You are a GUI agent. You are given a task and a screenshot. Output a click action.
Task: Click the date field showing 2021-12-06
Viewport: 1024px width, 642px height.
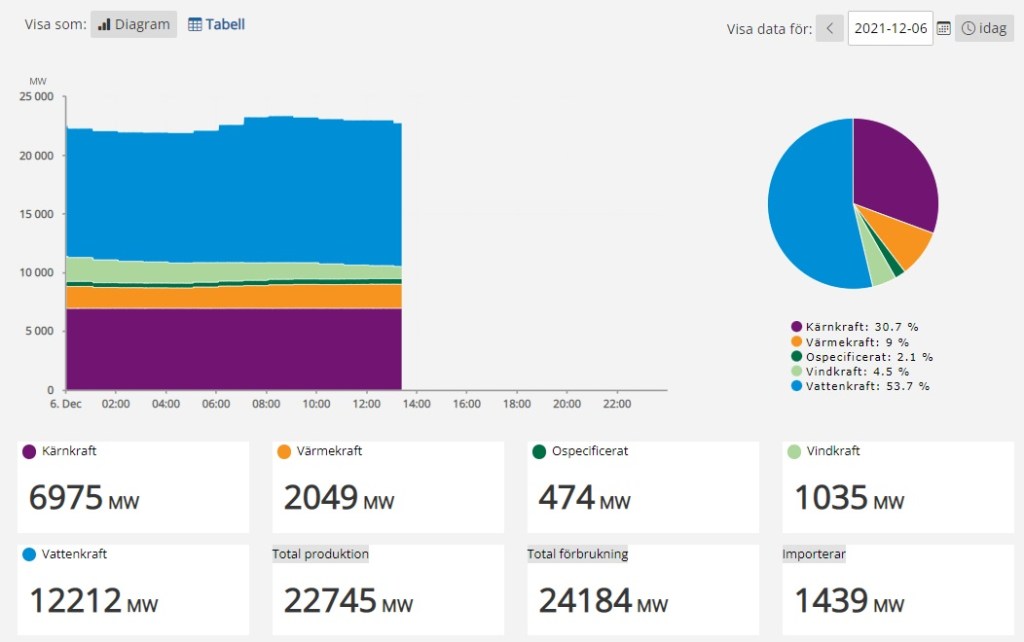(890, 28)
